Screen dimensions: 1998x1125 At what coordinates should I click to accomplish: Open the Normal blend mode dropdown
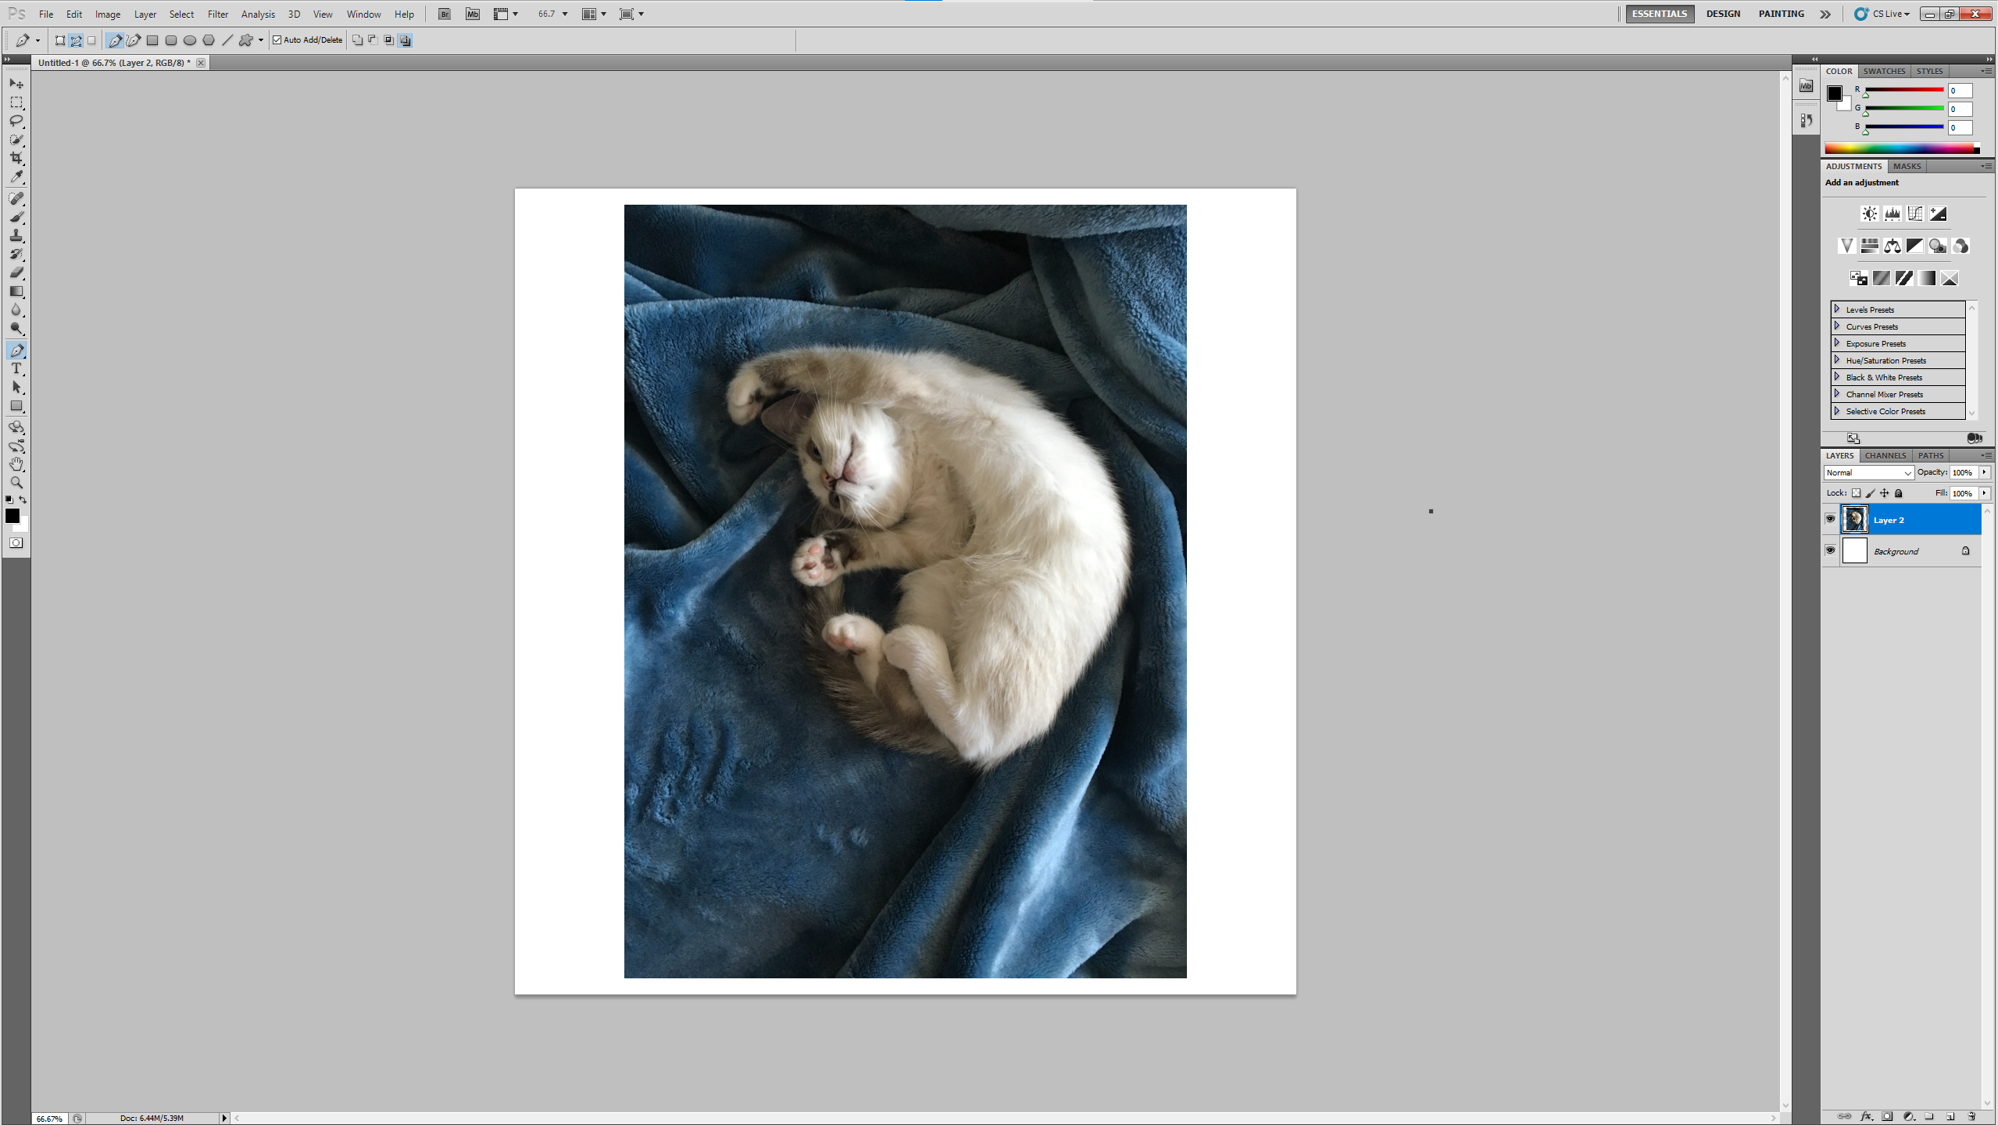1868,473
